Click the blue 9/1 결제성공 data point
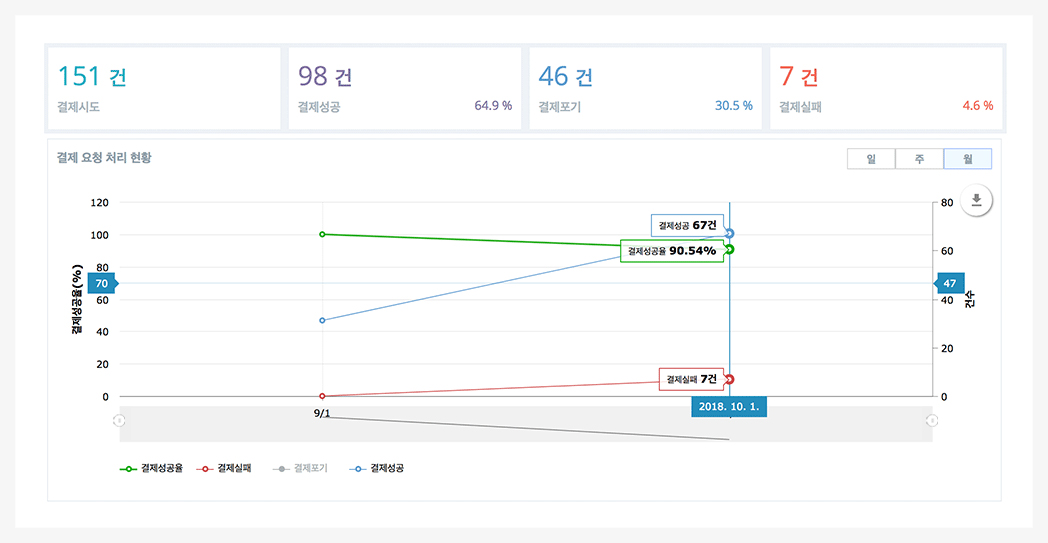This screenshot has height=543, width=1048. point(322,320)
